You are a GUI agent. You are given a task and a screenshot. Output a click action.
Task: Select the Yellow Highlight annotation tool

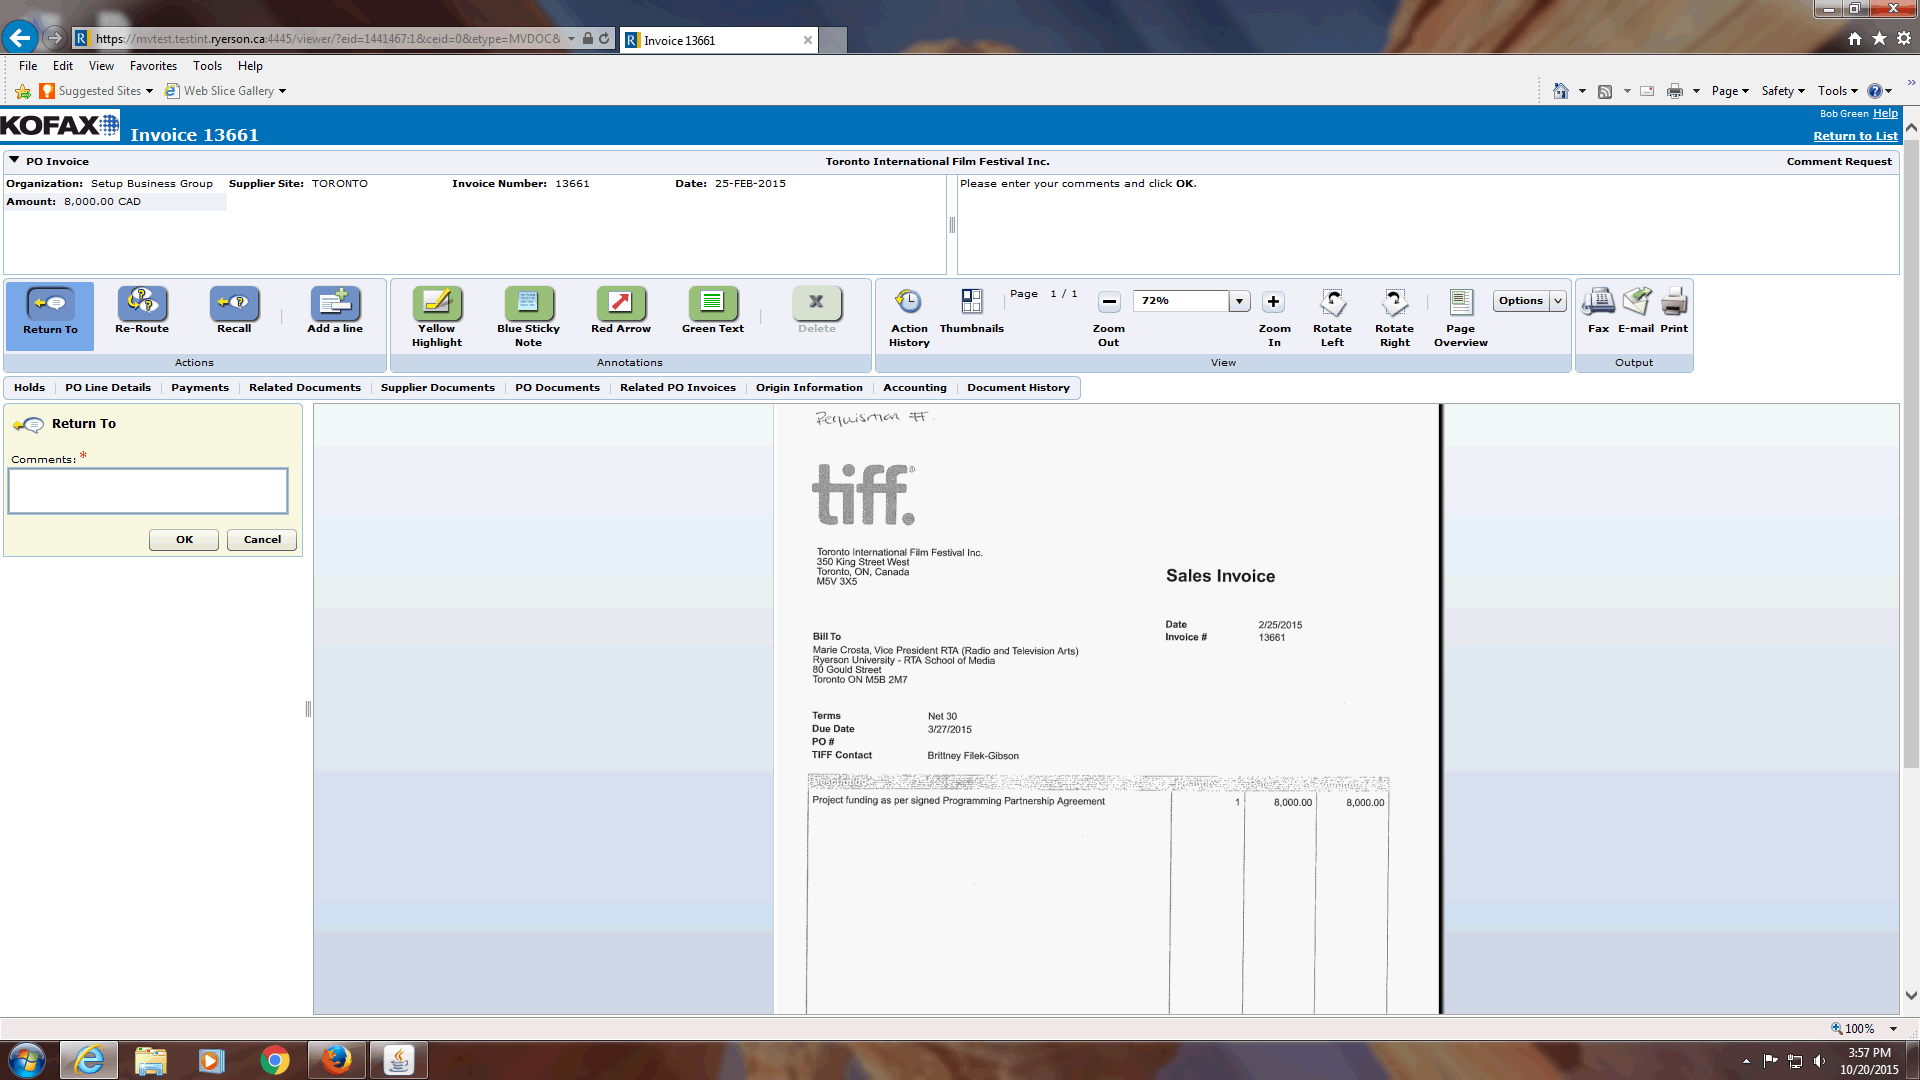[437, 303]
